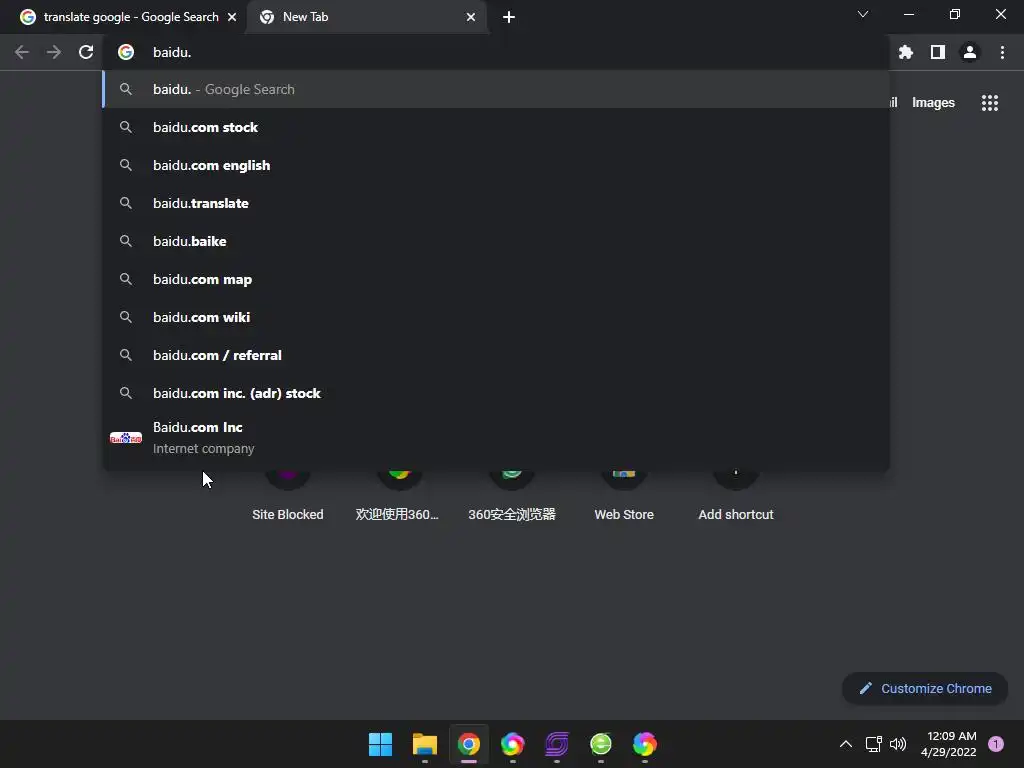
Task: Open Windows Start menu
Action: [x=380, y=744]
